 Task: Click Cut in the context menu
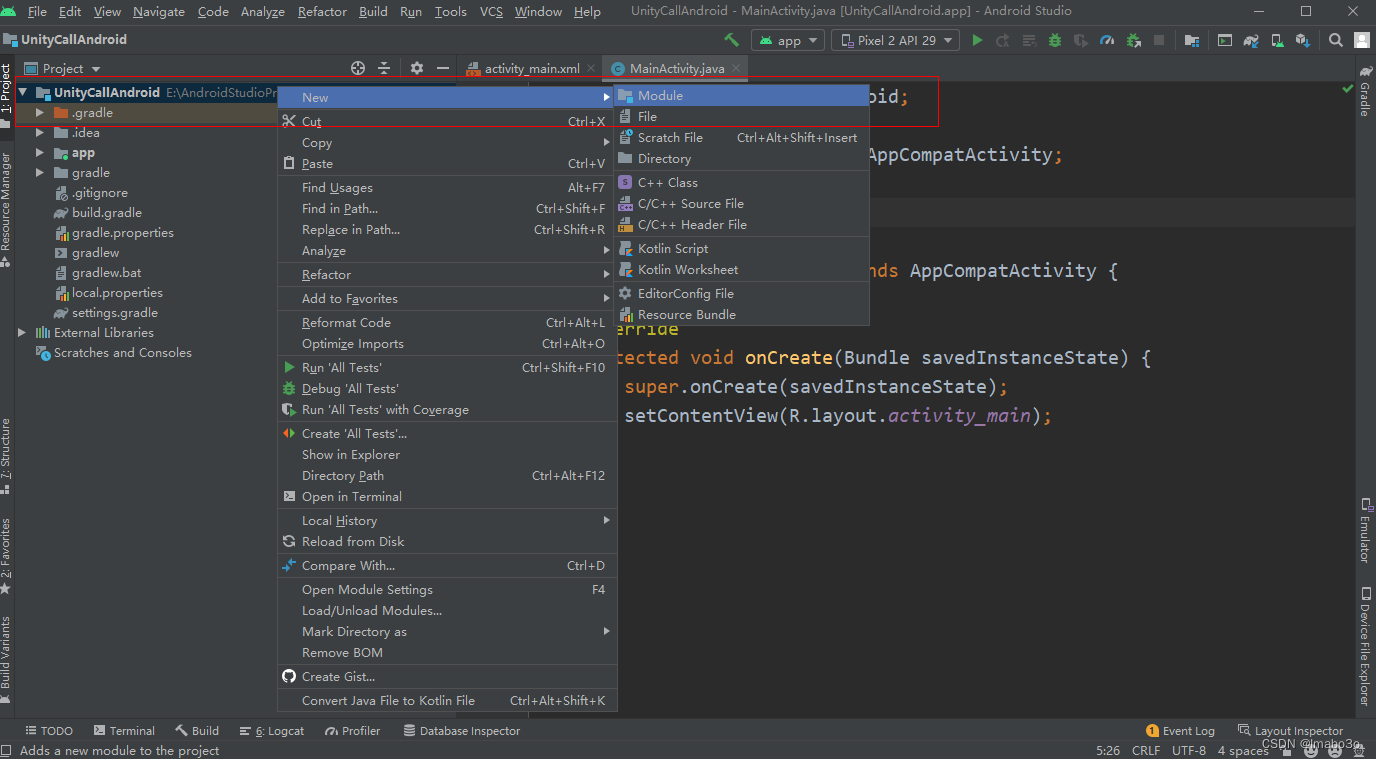pos(446,121)
